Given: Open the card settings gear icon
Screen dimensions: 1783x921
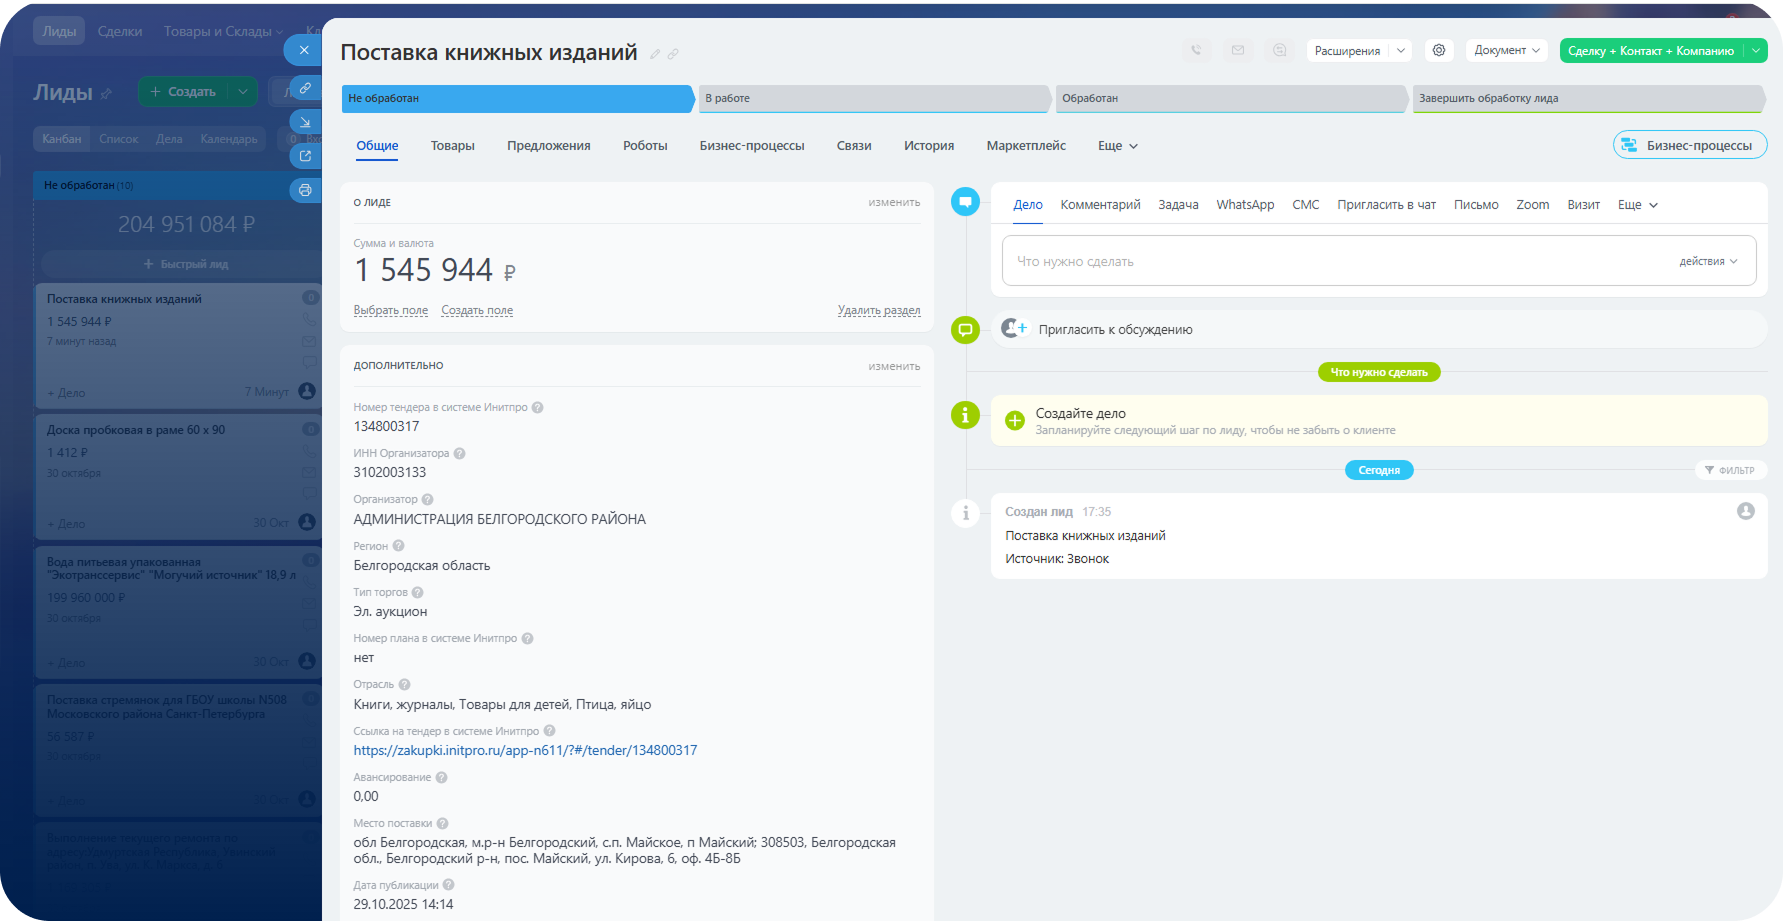Looking at the screenshot, I should pos(1439,50).
